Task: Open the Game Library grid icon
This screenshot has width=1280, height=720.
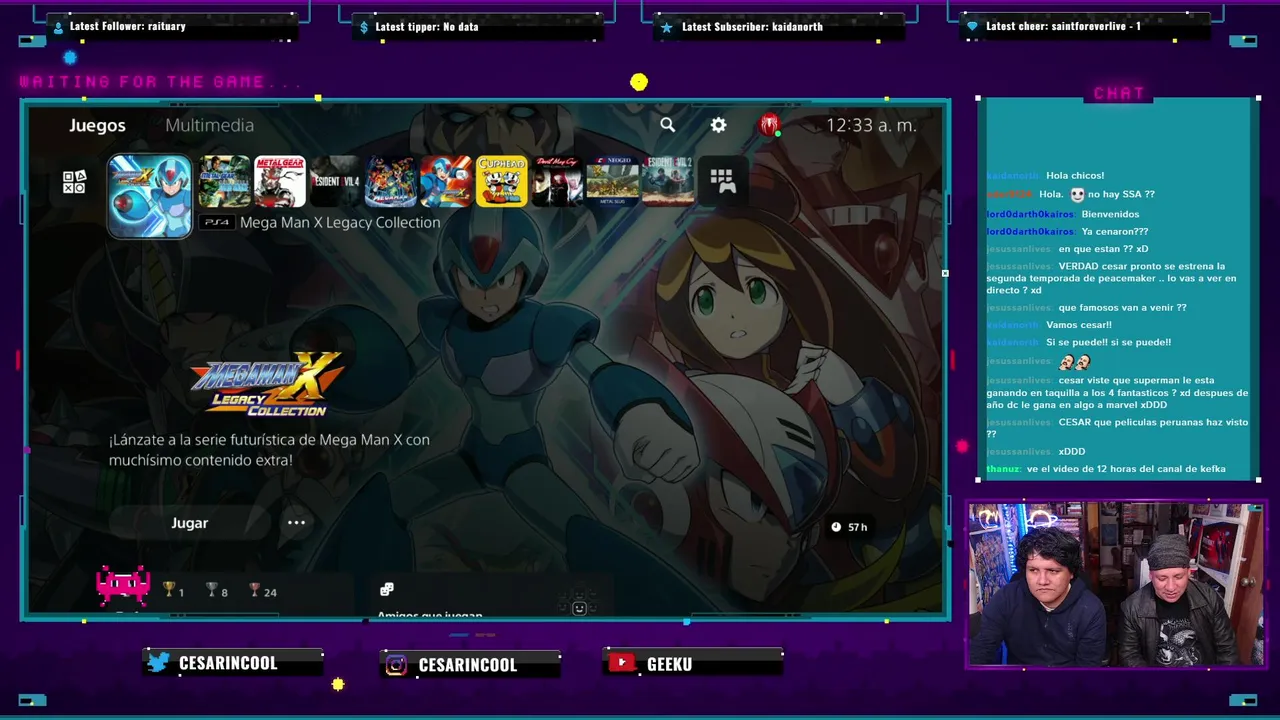Action: [723, 181]
